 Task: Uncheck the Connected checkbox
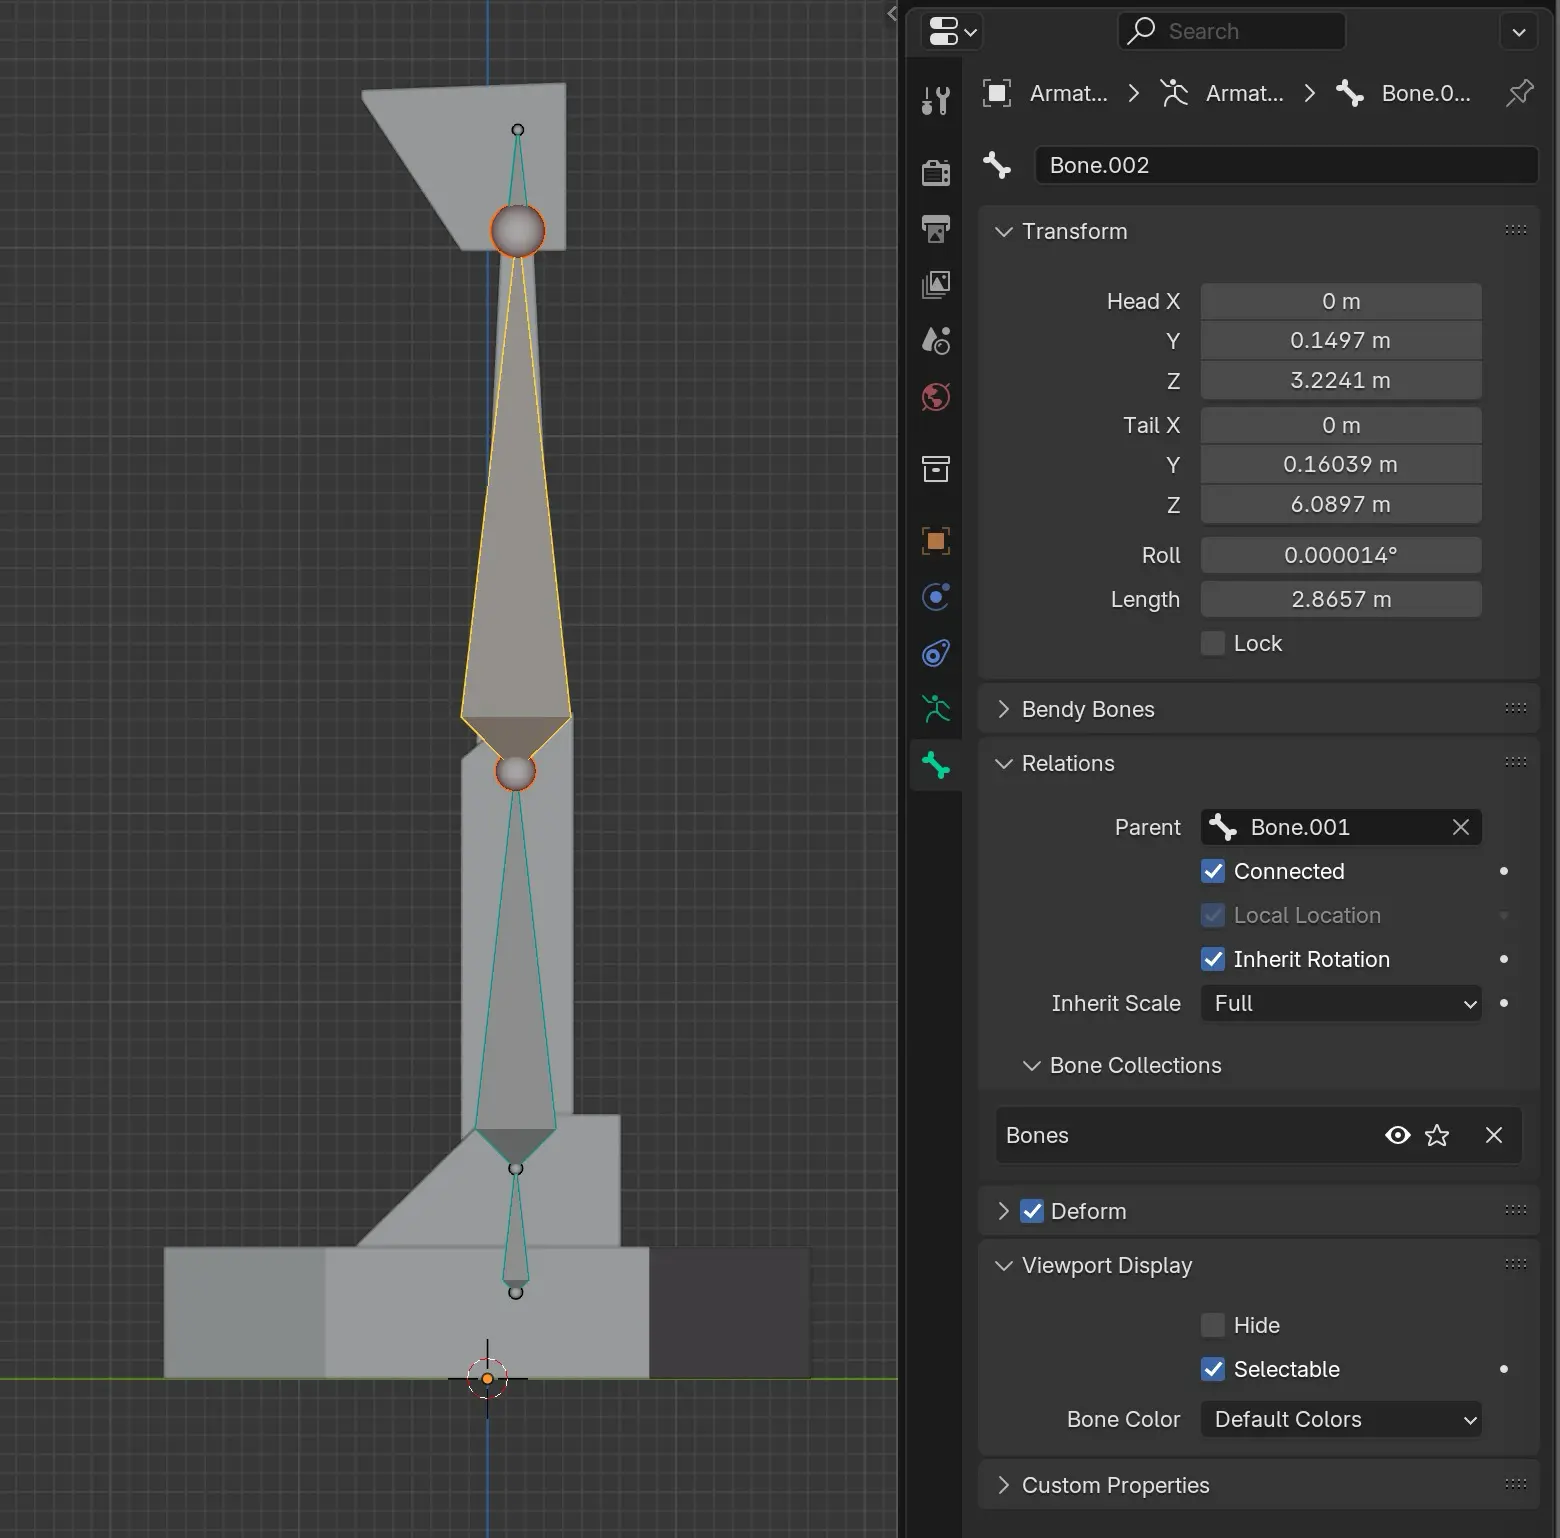[x=1213, y=871]
